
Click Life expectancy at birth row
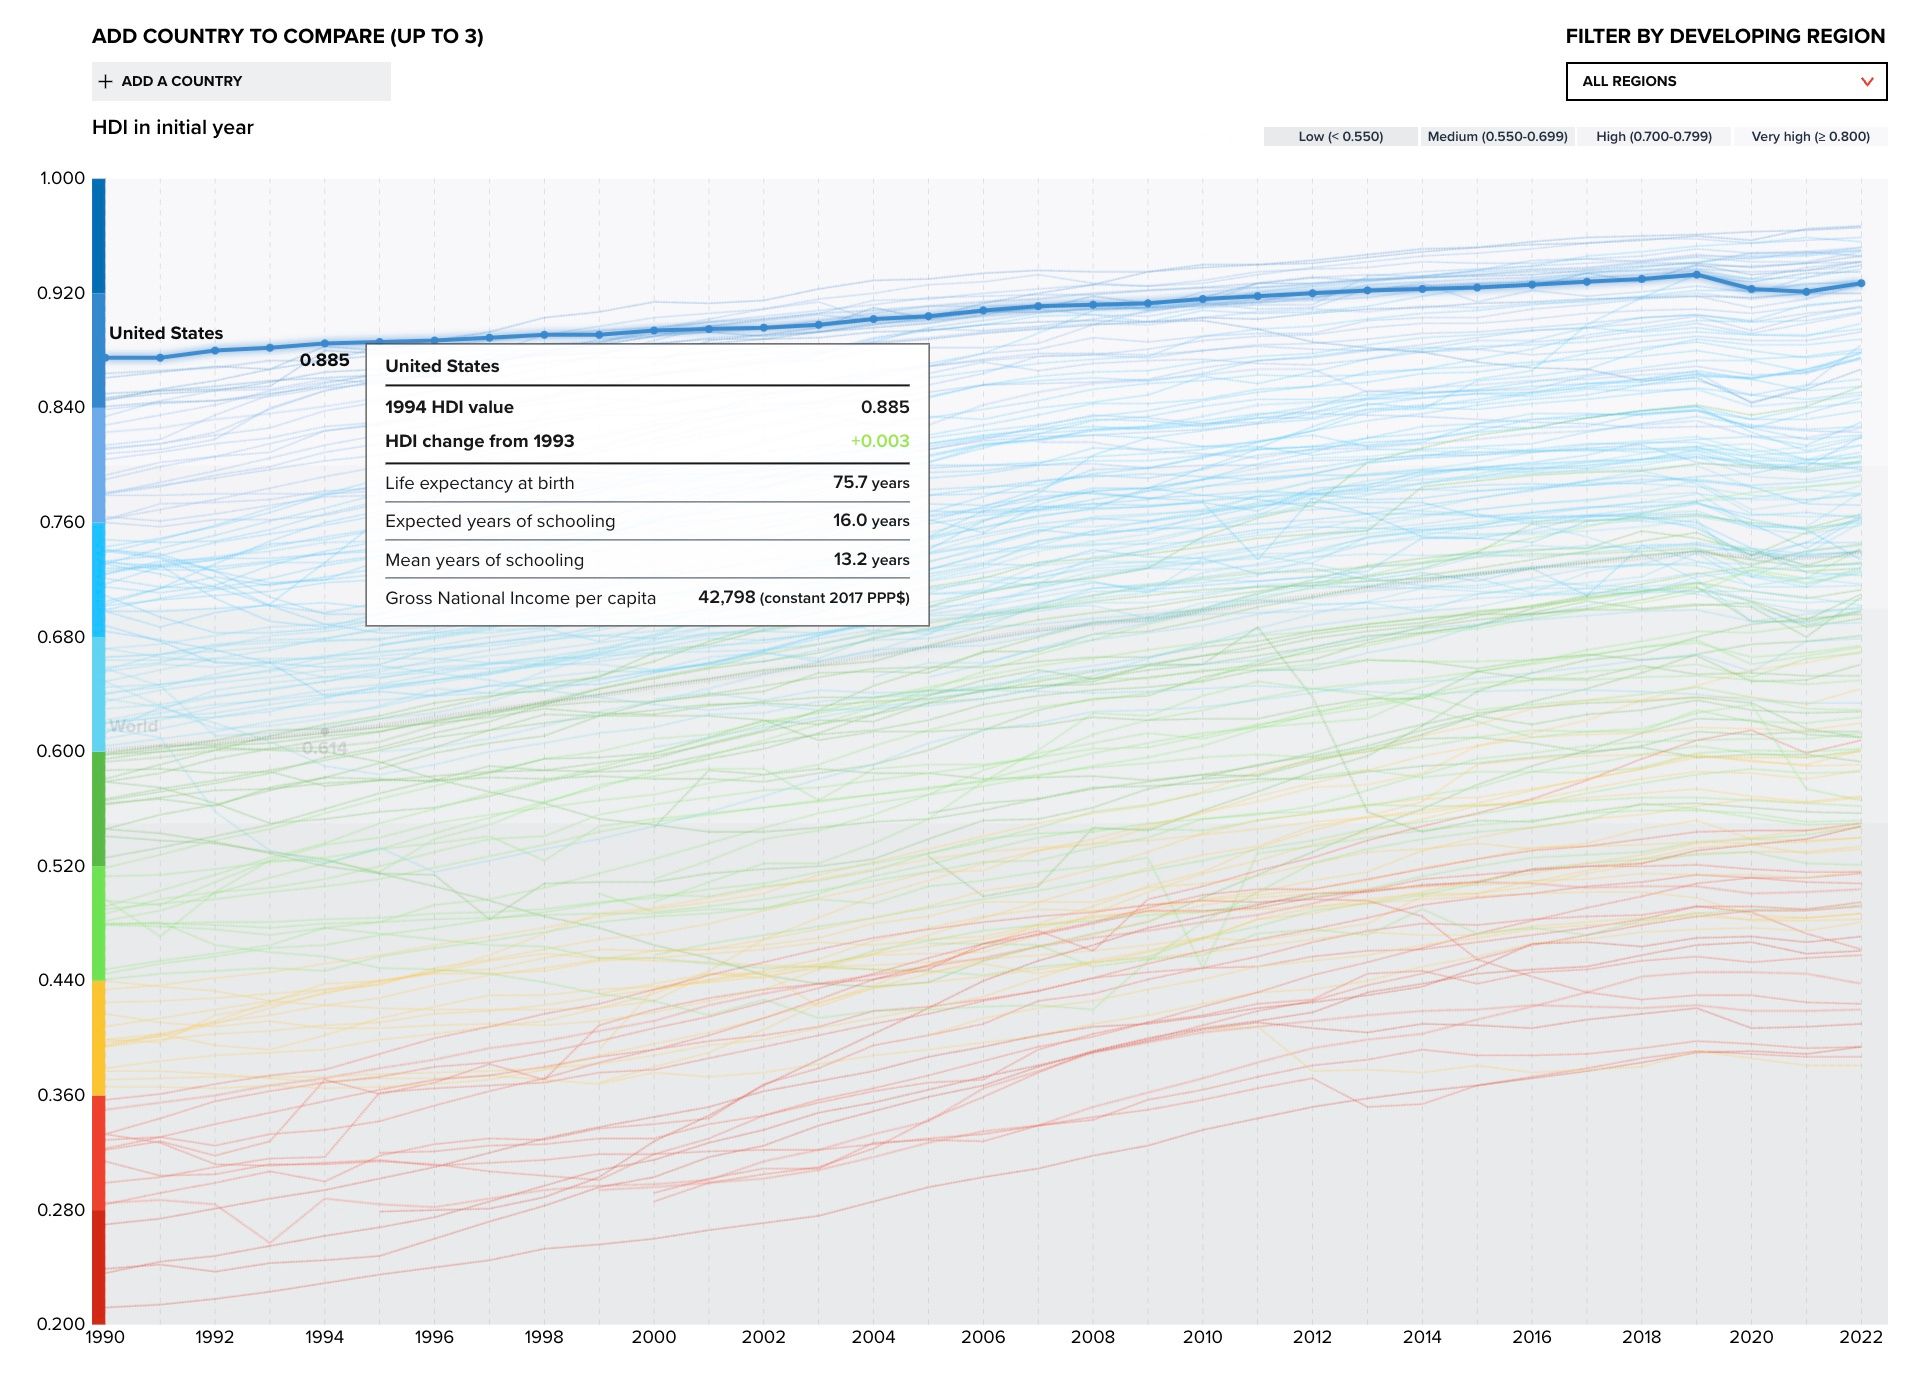coord(647,483)
